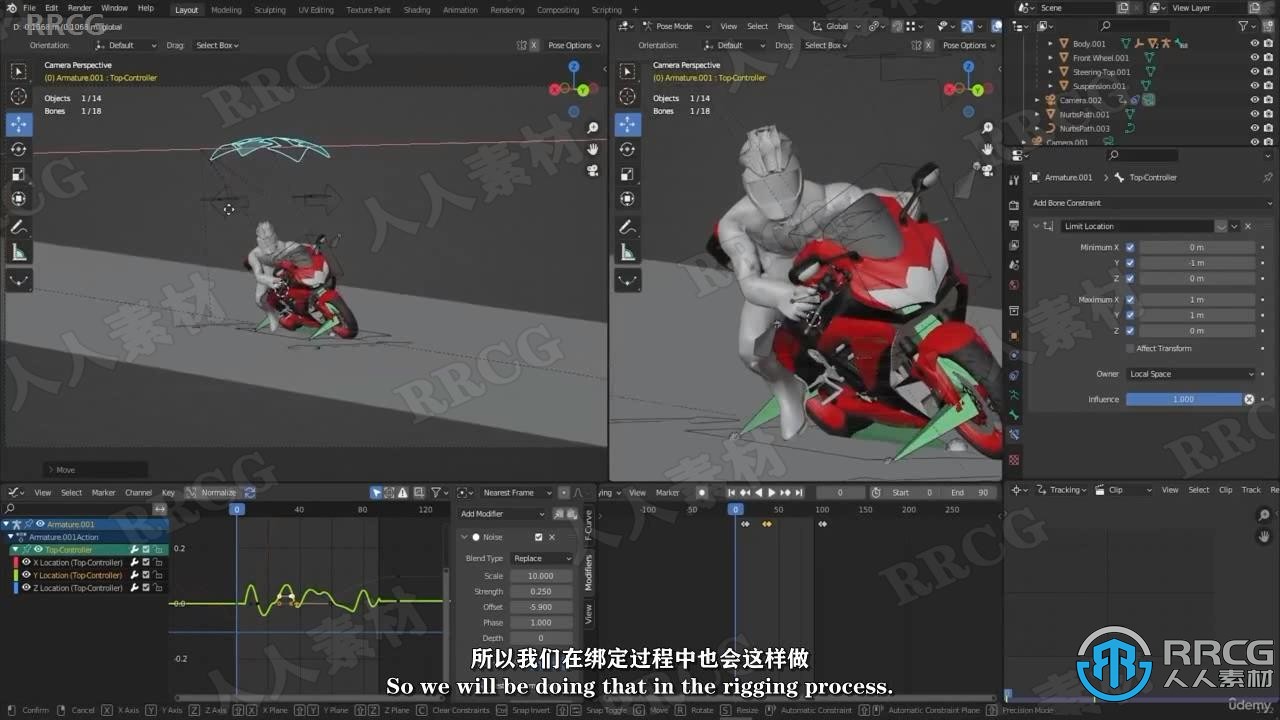The width and height of the screenshot is (1280, 720).
Task: Adjust the Influence slider
Action: [1184, 399]
